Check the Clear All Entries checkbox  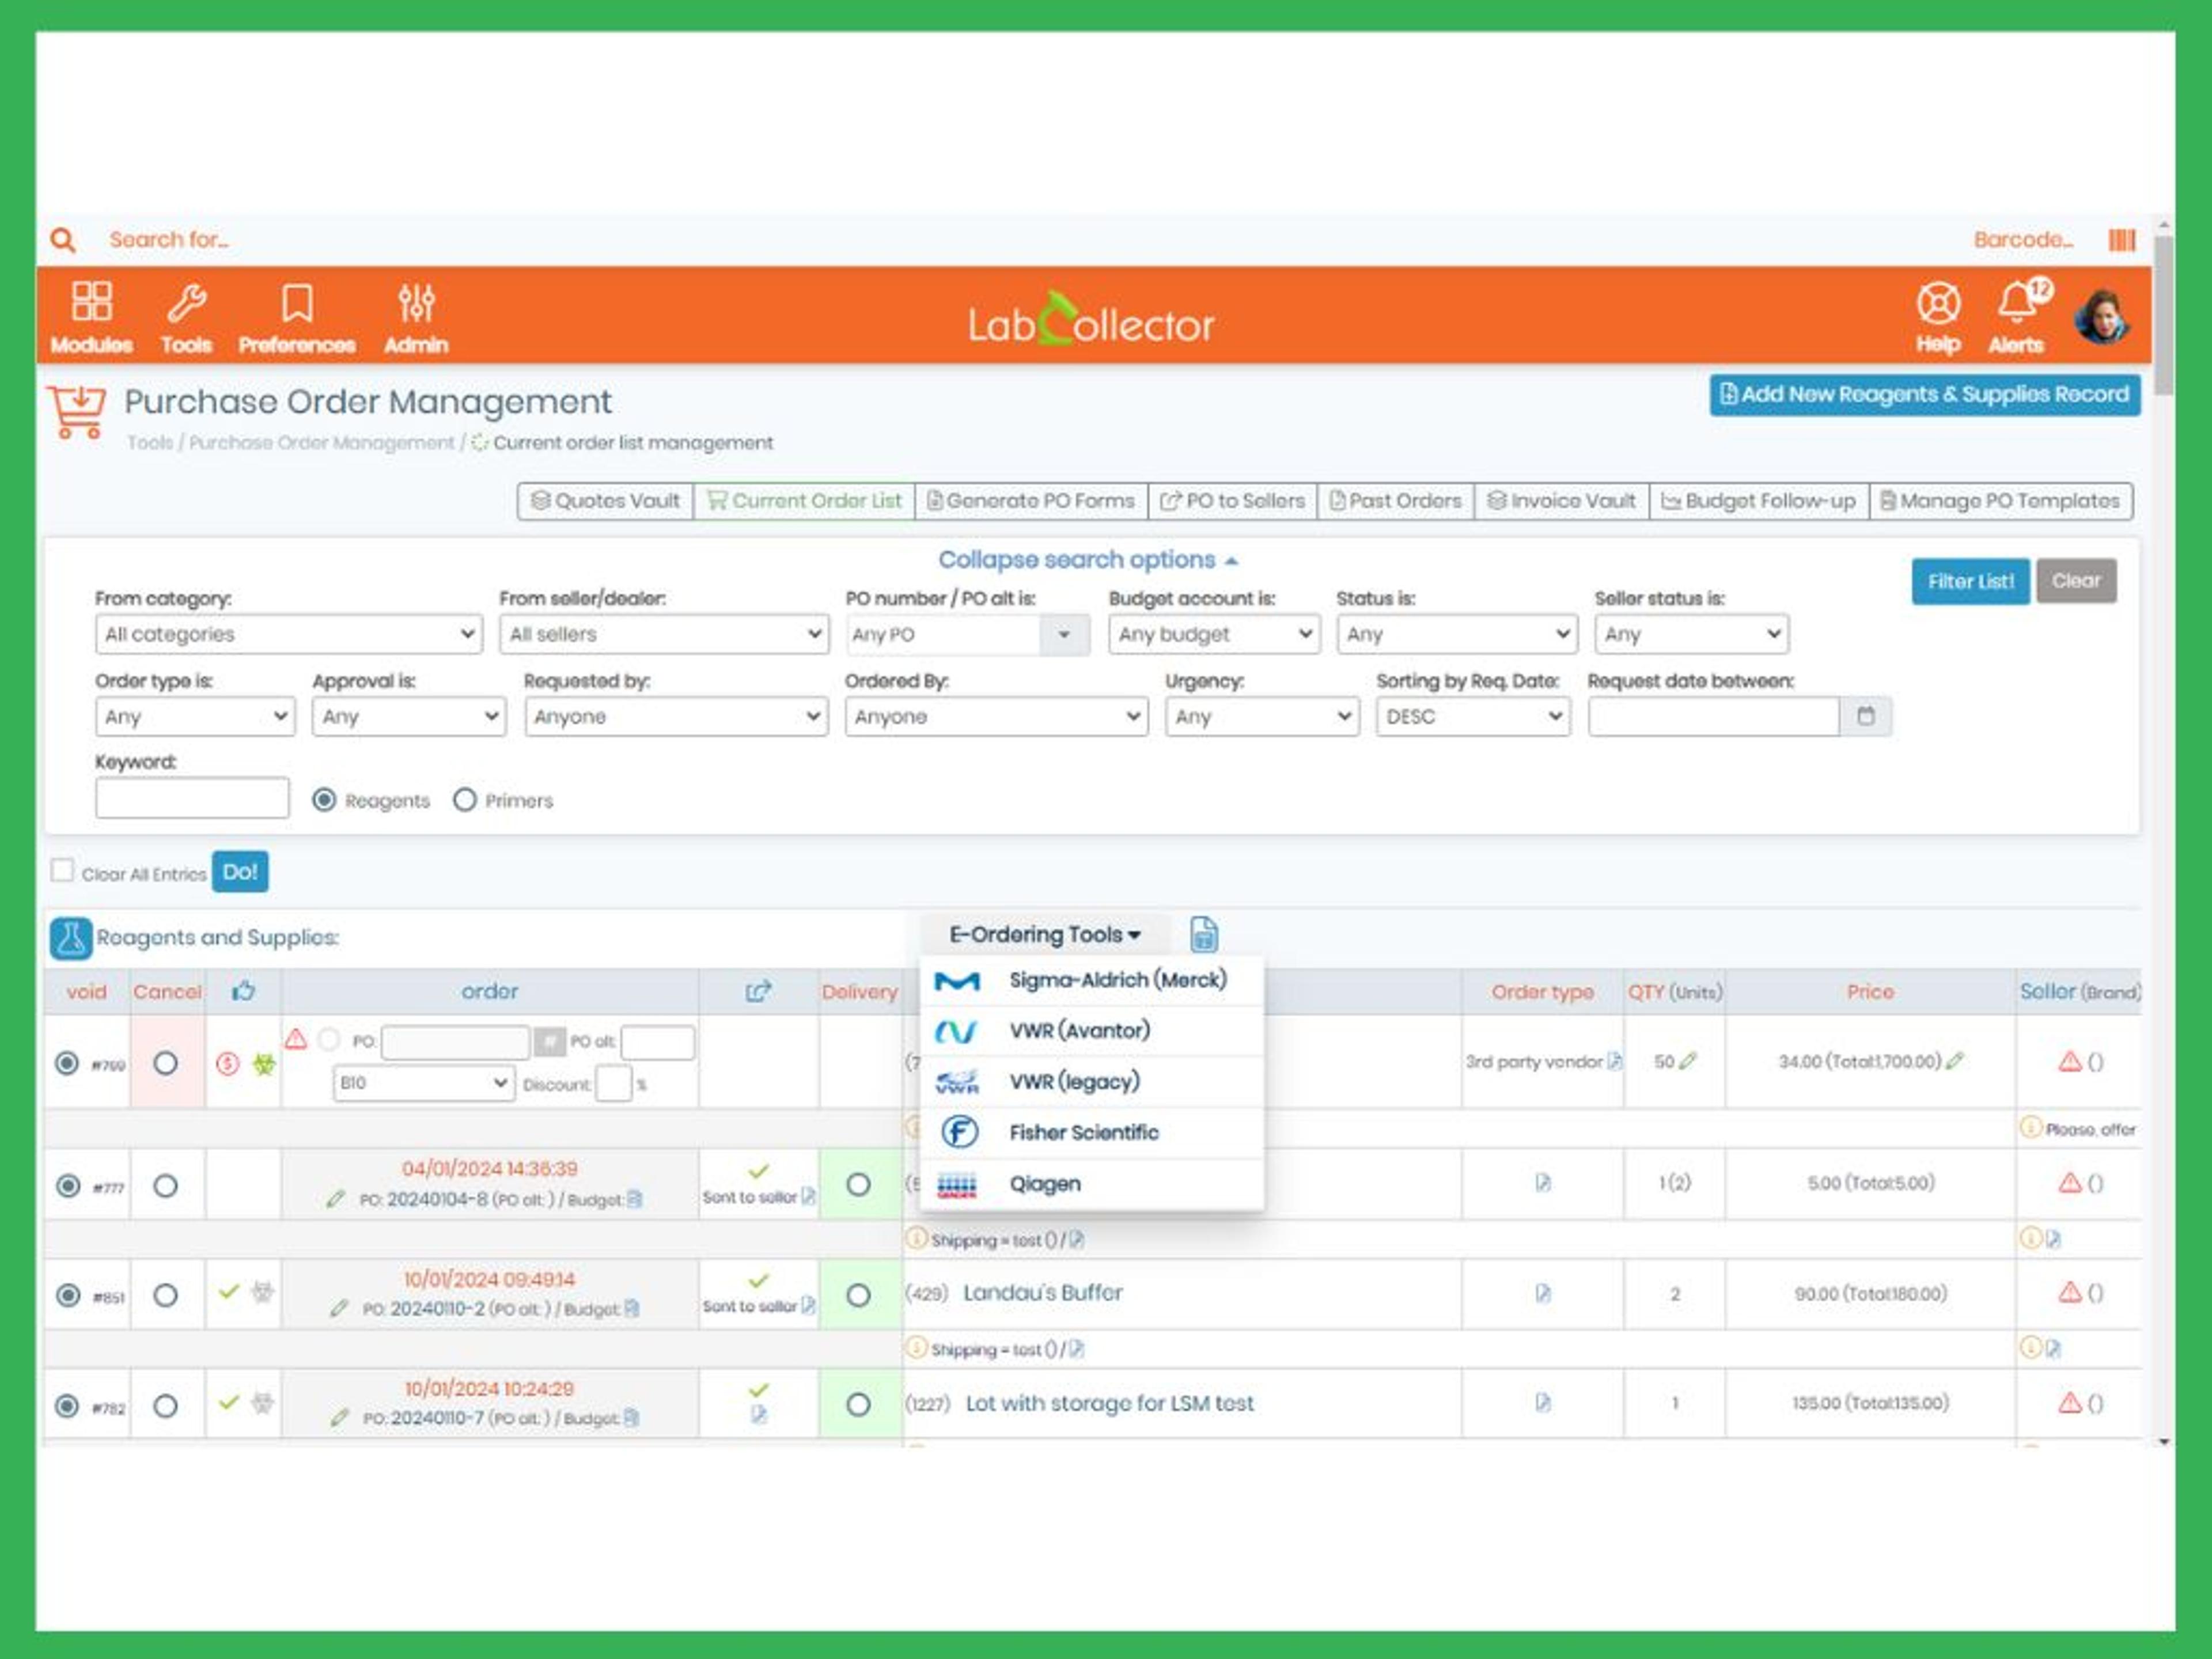(63, 871)
